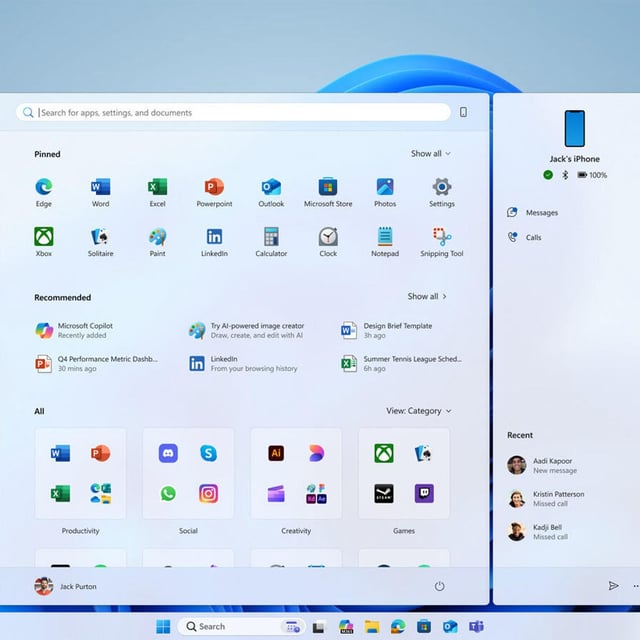The height and width of the screenshot is (640, 640).
Task: Open the View: Category dropdown
Action: 419,411
